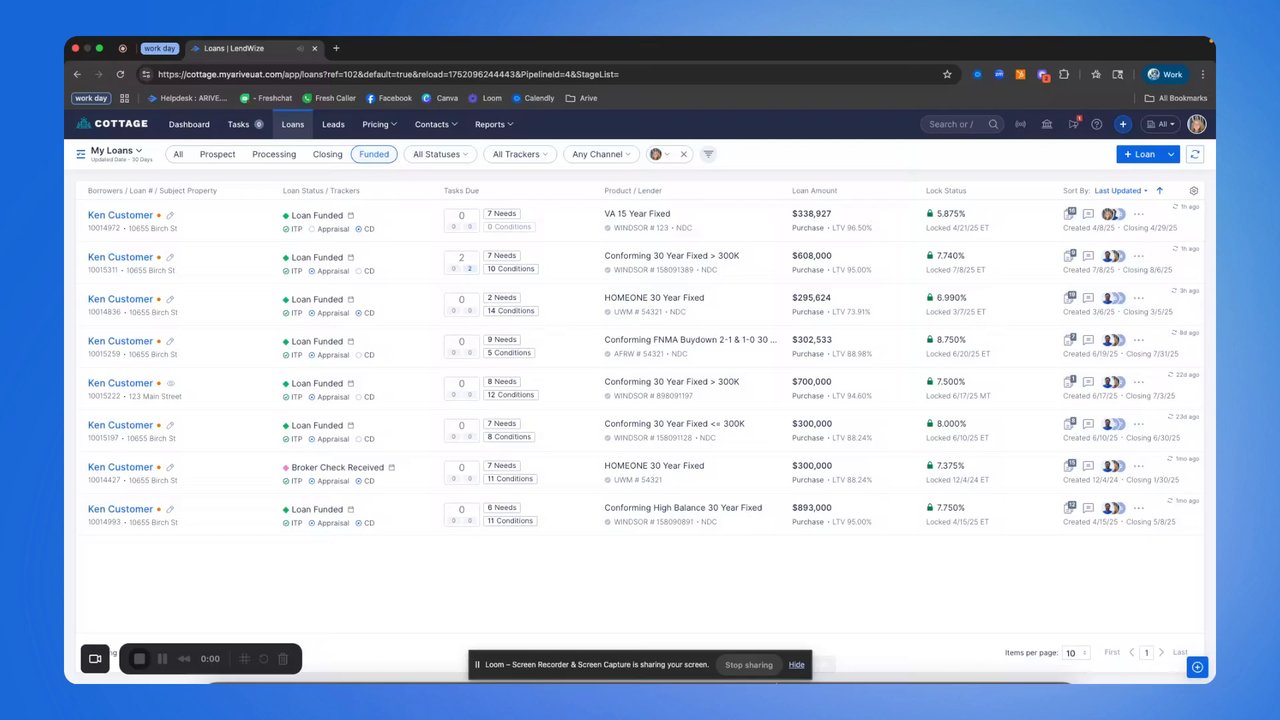
Task: Toggle ITP tracker on loan 10014972
Action: [293, 229]
